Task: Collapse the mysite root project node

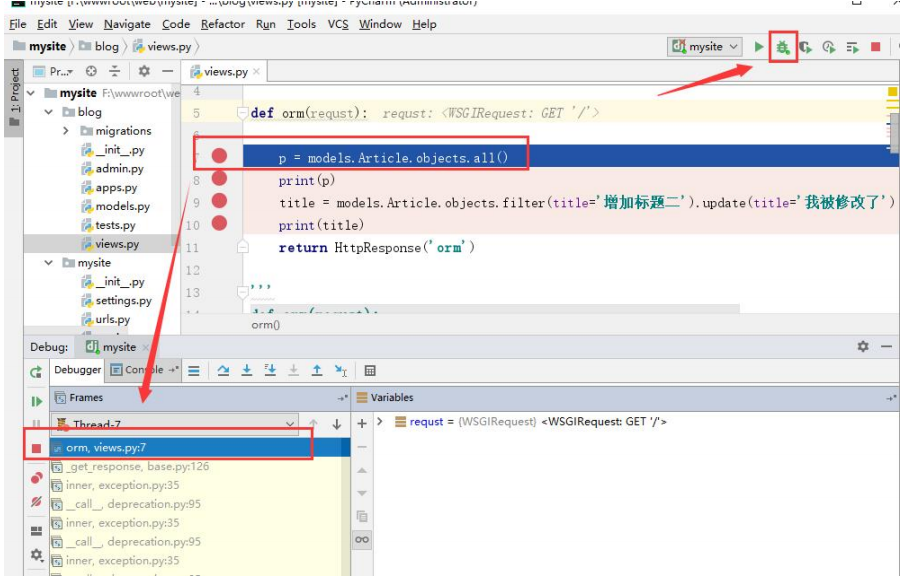Action: pyautogui.click(x=31, y=93)
